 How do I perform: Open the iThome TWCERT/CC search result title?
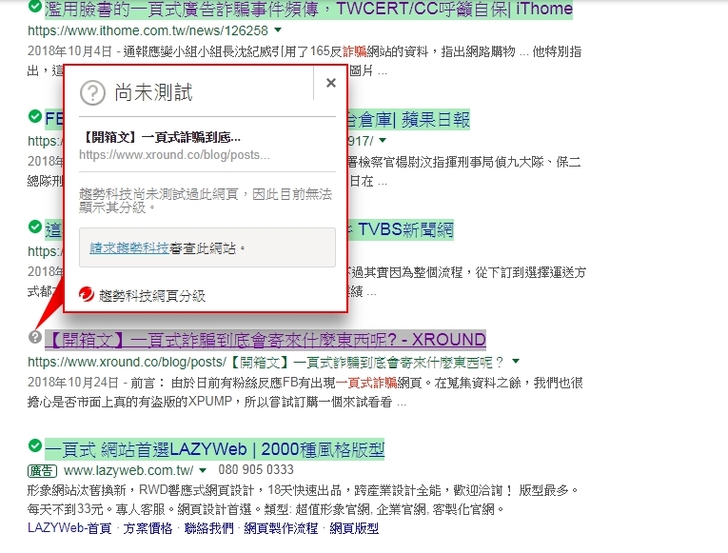309,9
